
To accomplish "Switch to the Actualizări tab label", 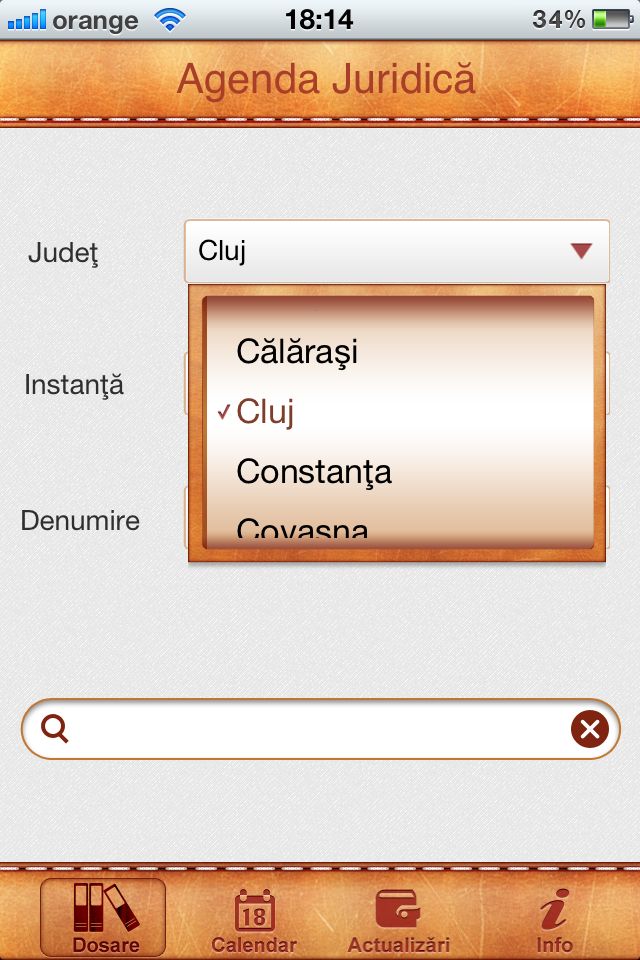I will click(x=399, y=945).
